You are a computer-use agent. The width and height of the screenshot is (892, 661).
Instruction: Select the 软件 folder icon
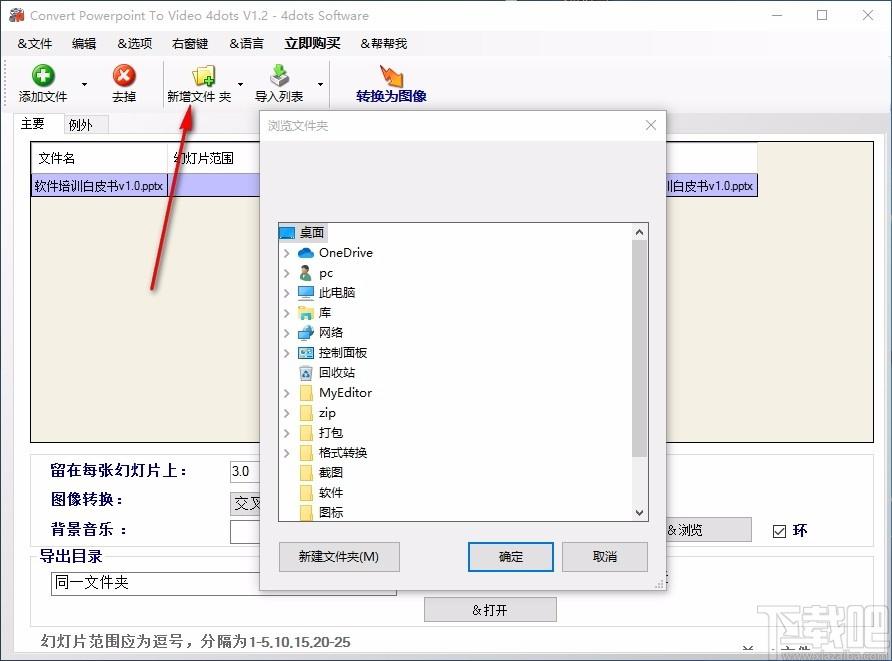(x=306, y=493)
